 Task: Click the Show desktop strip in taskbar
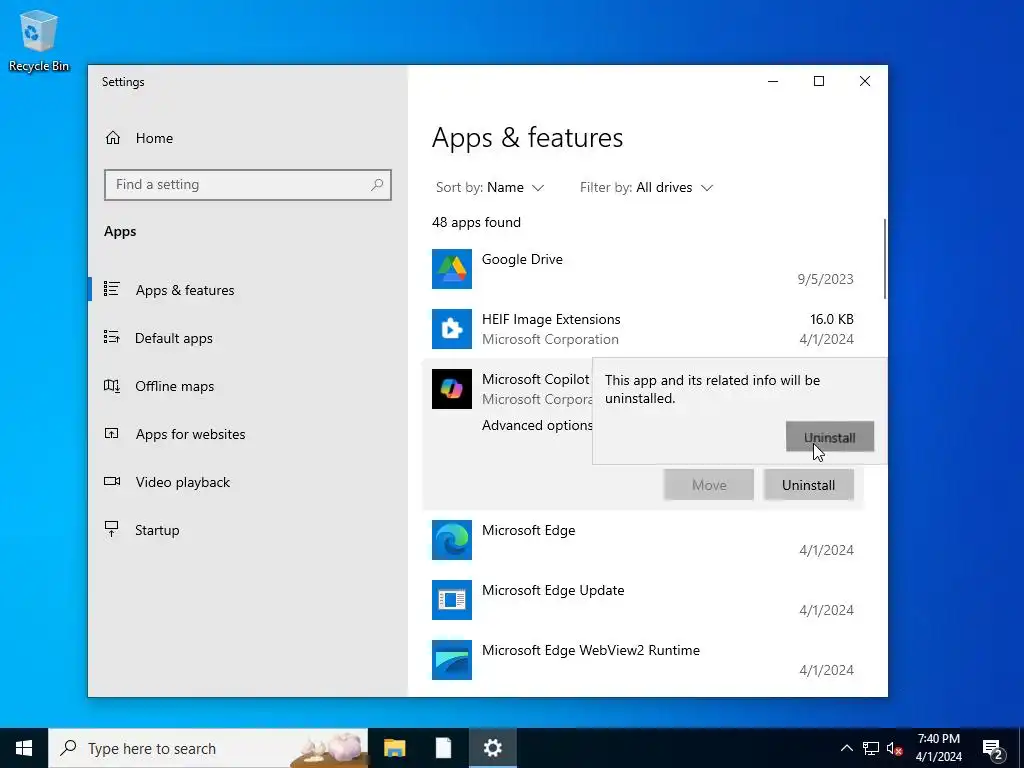[1021, 748]
